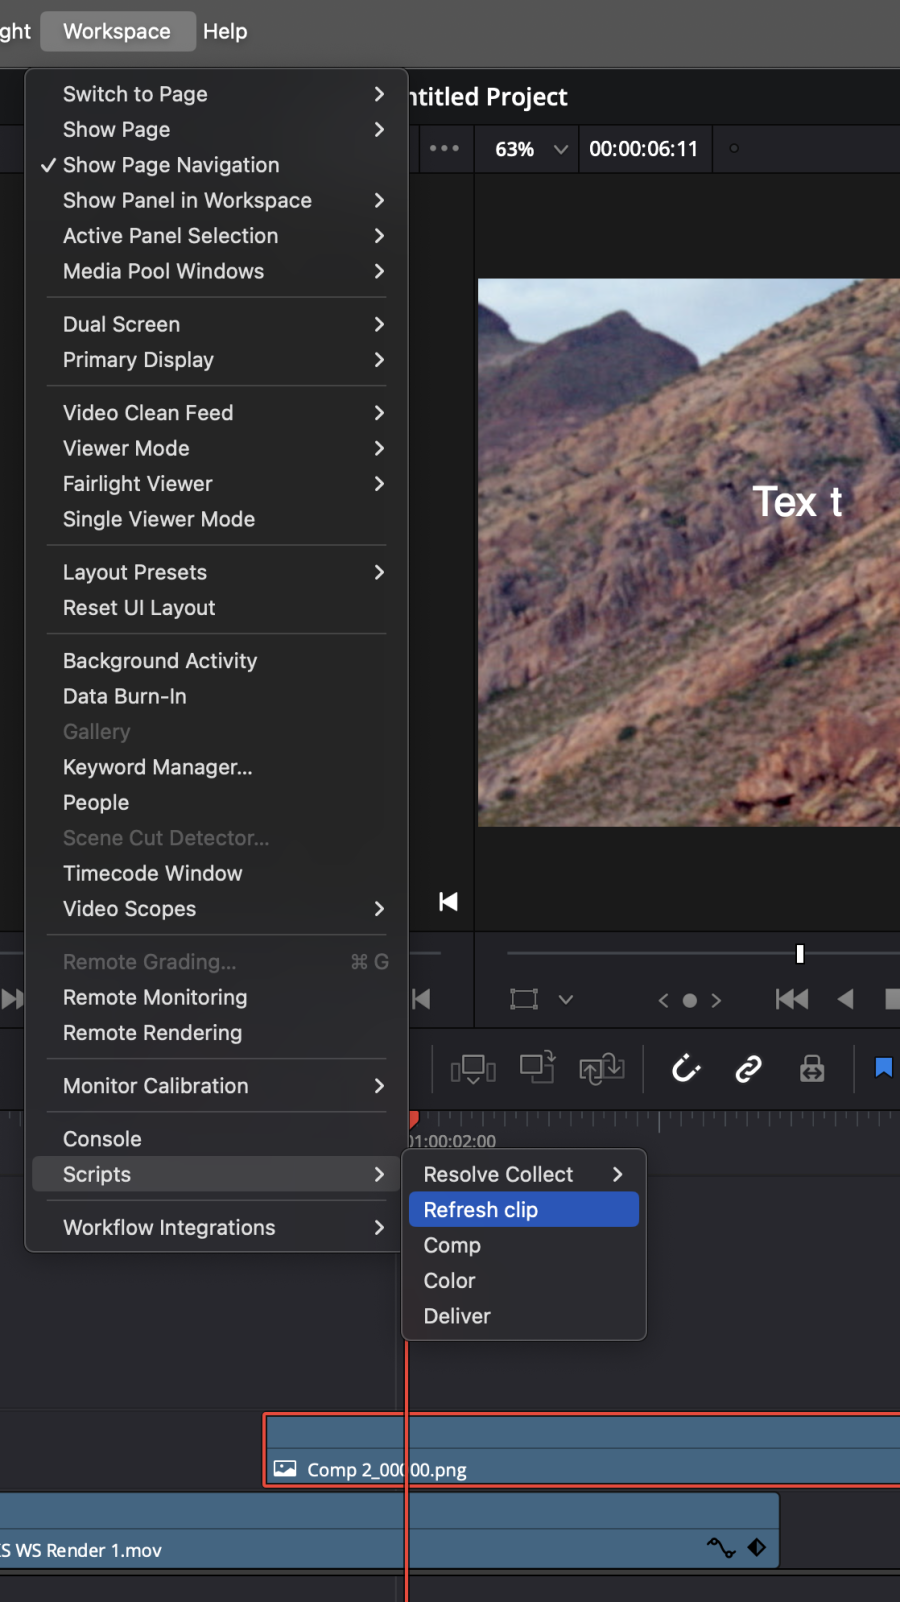Click the blue flag marker icon
This screenshot has width=900, height=1602.
pos(884,1068)
